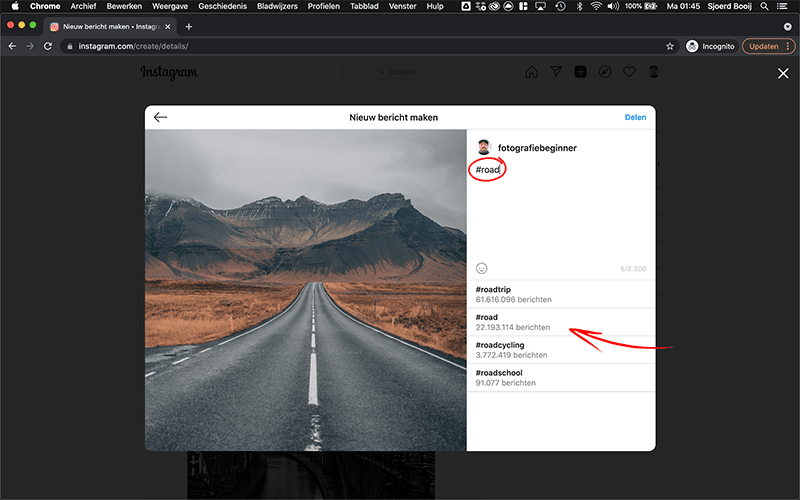Reload the page with the refresh button
The width and height of the screenshot is (800, 500).
coord(48,46)
